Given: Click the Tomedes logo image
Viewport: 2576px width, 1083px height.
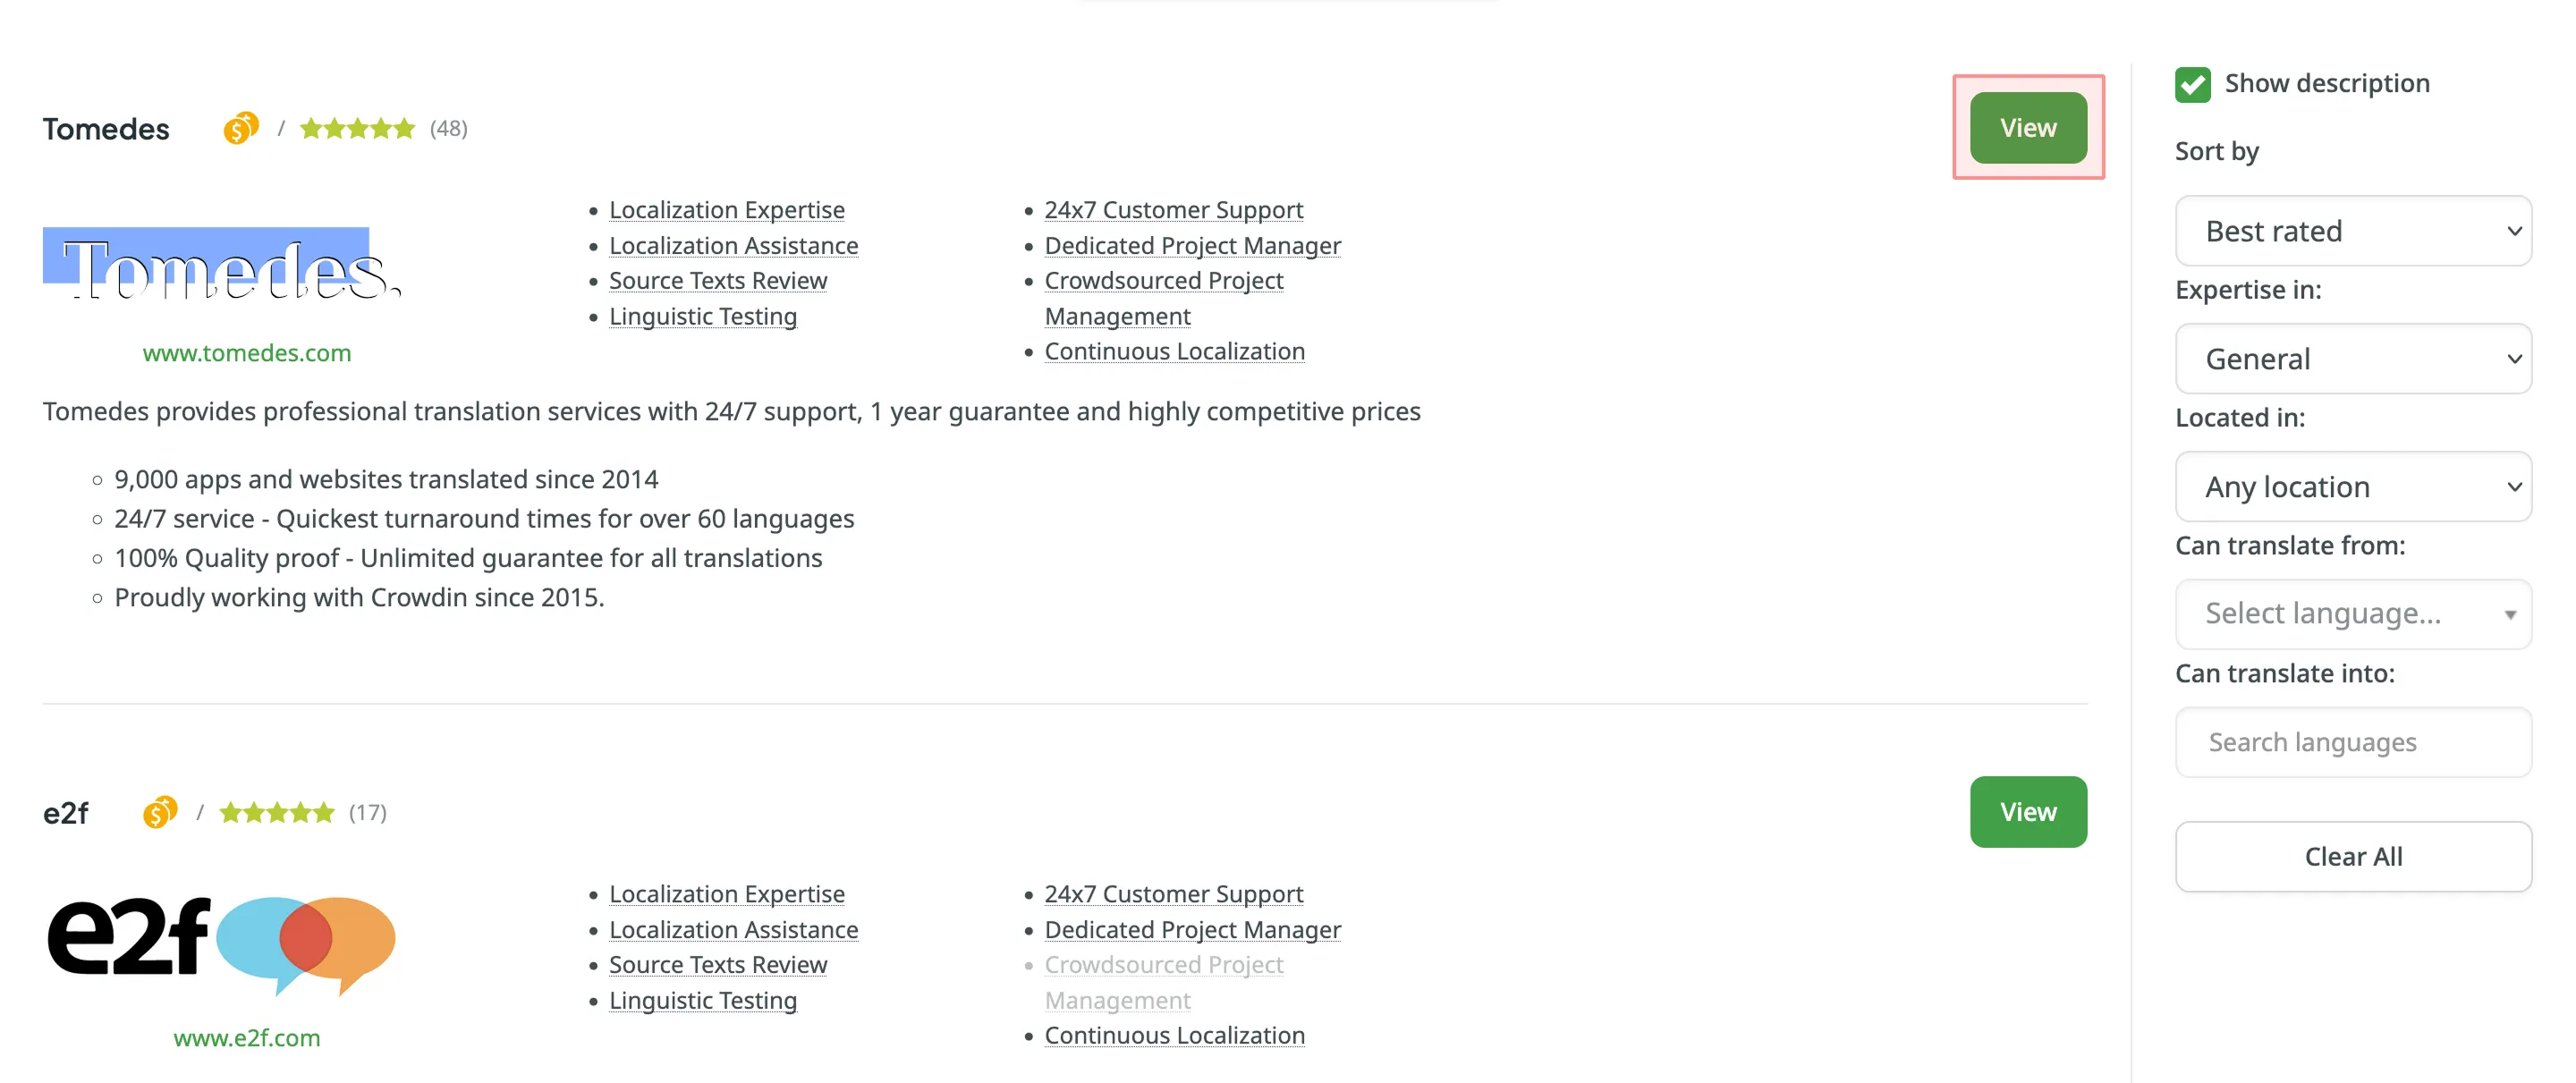Looking at the screenshot, I should tap(222, 266).
